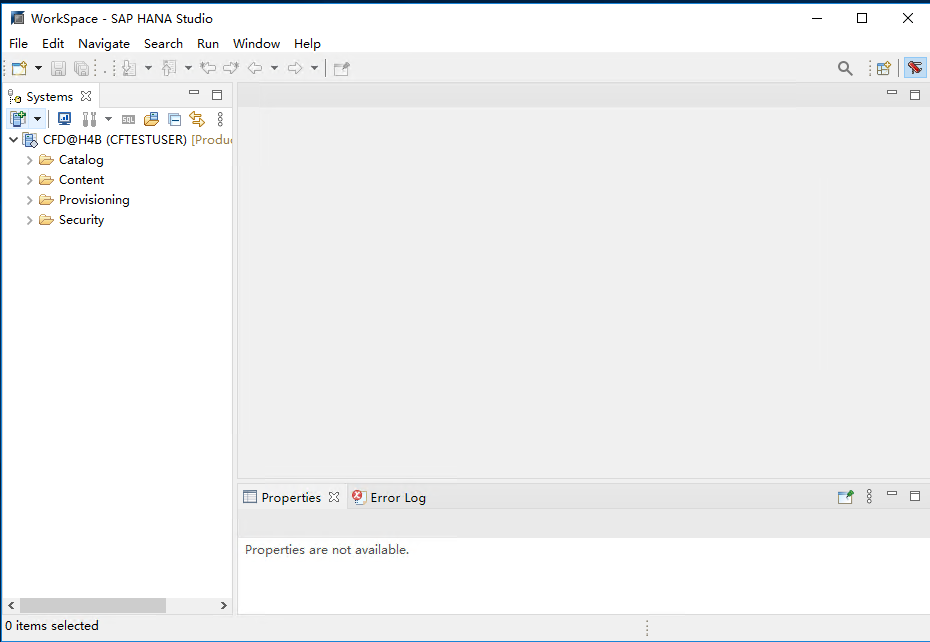
Task: Click the Properties view menu dots
Action: tap(868, 496)
